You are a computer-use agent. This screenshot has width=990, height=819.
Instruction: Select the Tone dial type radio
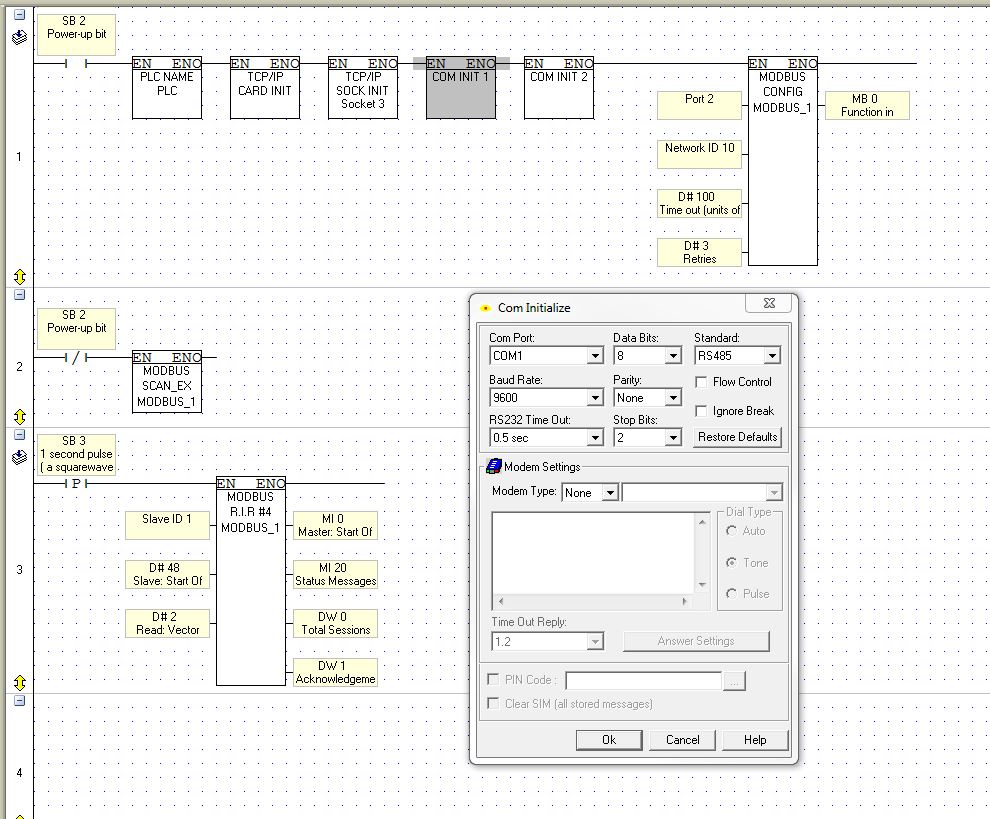click(x=732, y=563)
